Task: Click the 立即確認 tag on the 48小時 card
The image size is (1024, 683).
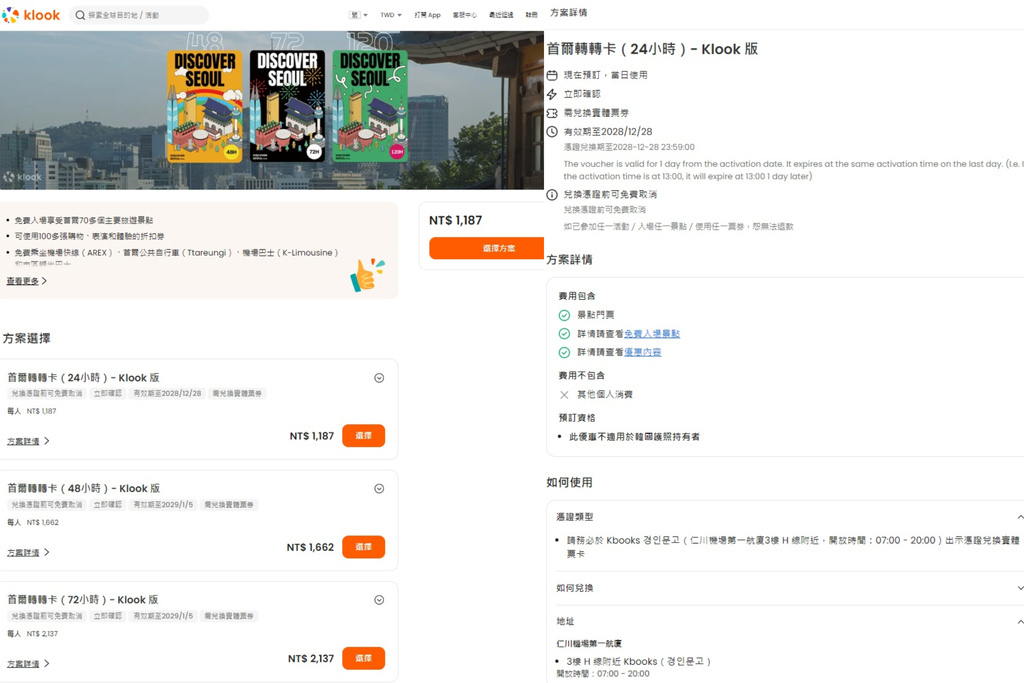Action: (x=108, y=505)
